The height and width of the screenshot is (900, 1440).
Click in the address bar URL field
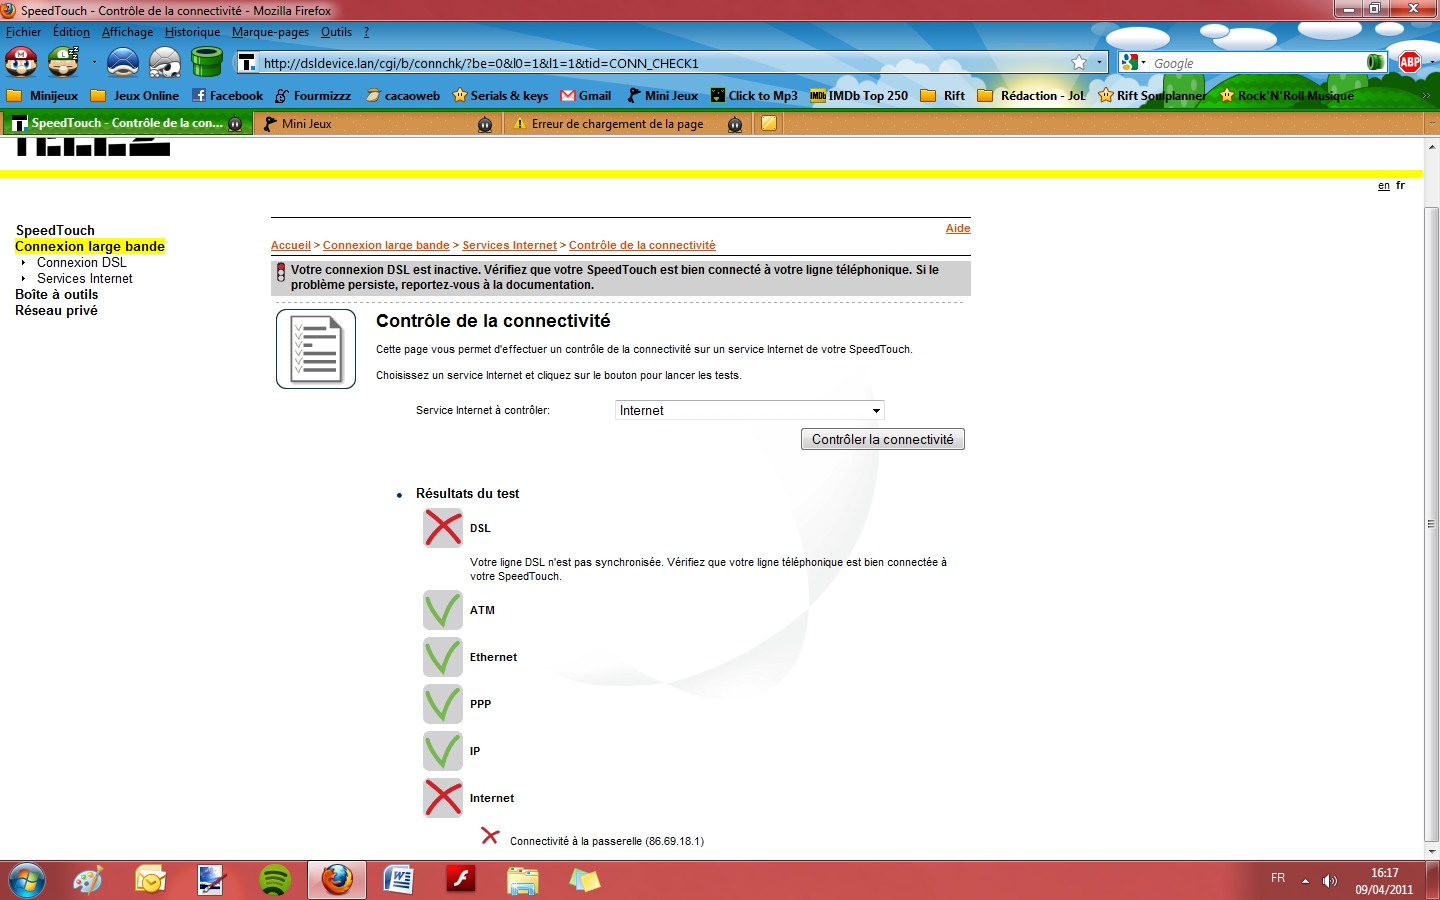coord(660,62)
